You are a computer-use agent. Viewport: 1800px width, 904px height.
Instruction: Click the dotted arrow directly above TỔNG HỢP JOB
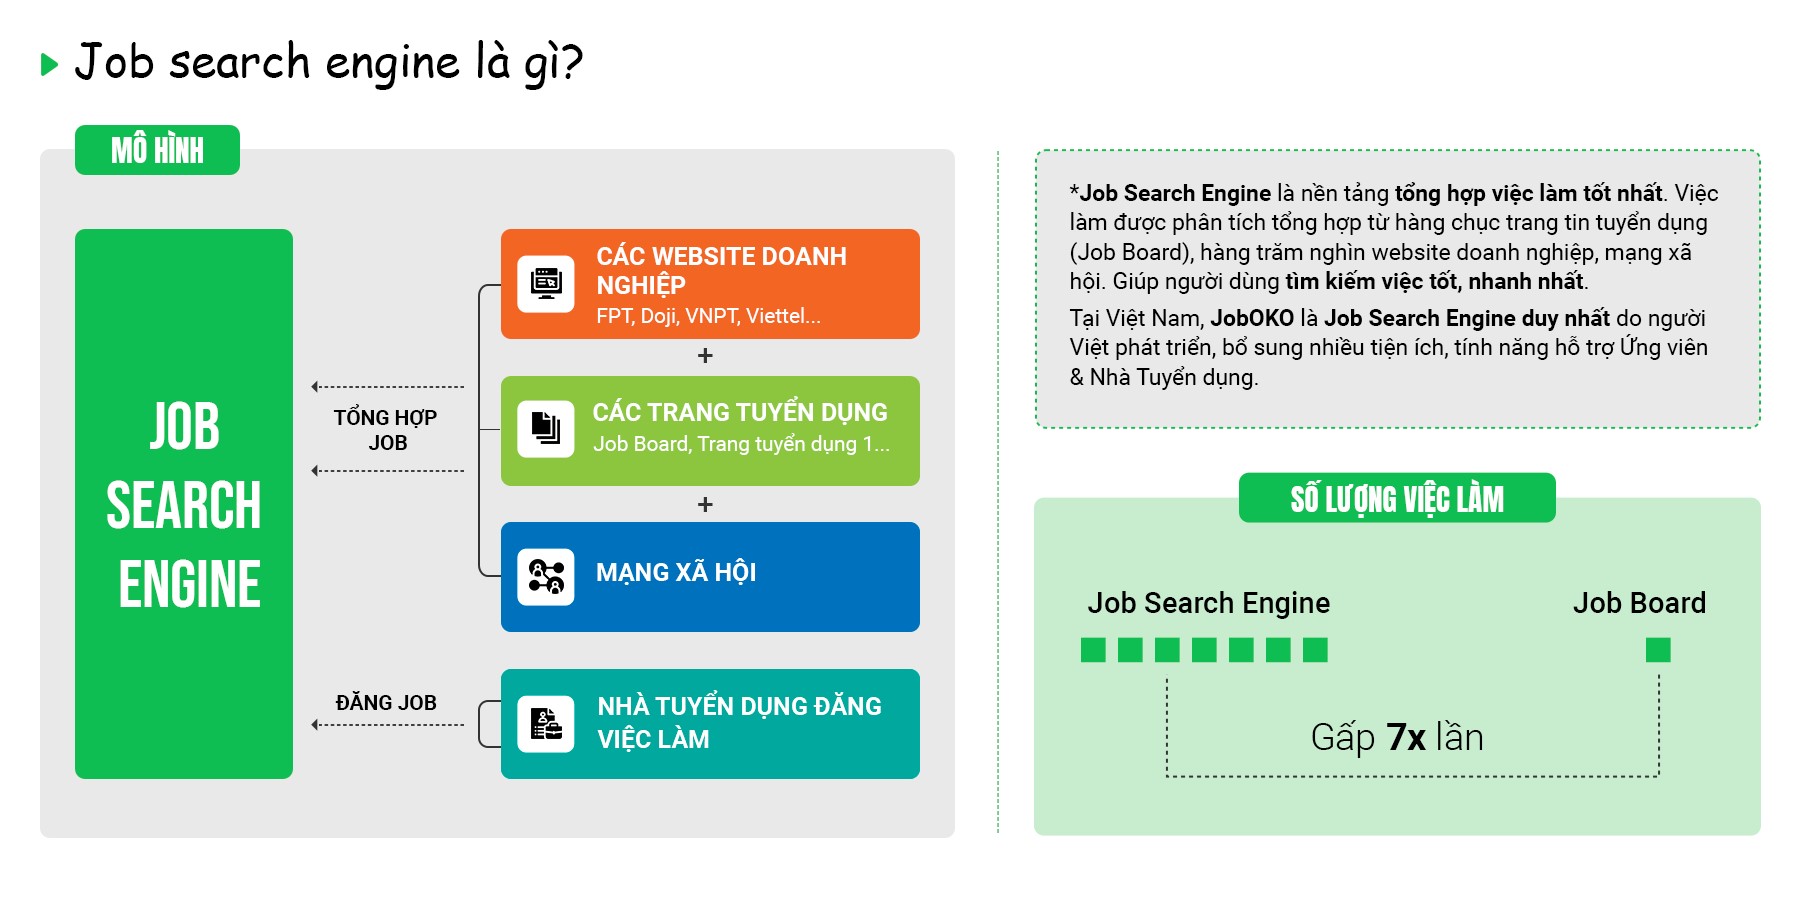(x=387, y=387)
